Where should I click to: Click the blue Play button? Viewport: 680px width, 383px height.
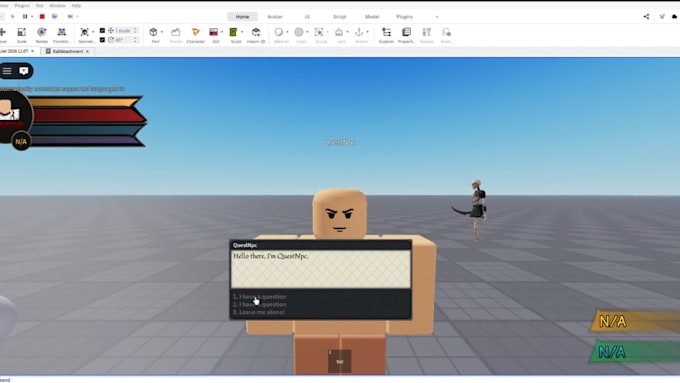13,16
